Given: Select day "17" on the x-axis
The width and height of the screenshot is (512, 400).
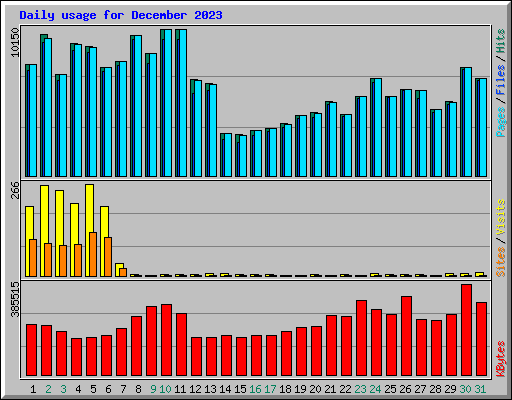Looking at the screenshot, I should click(270, 389).
